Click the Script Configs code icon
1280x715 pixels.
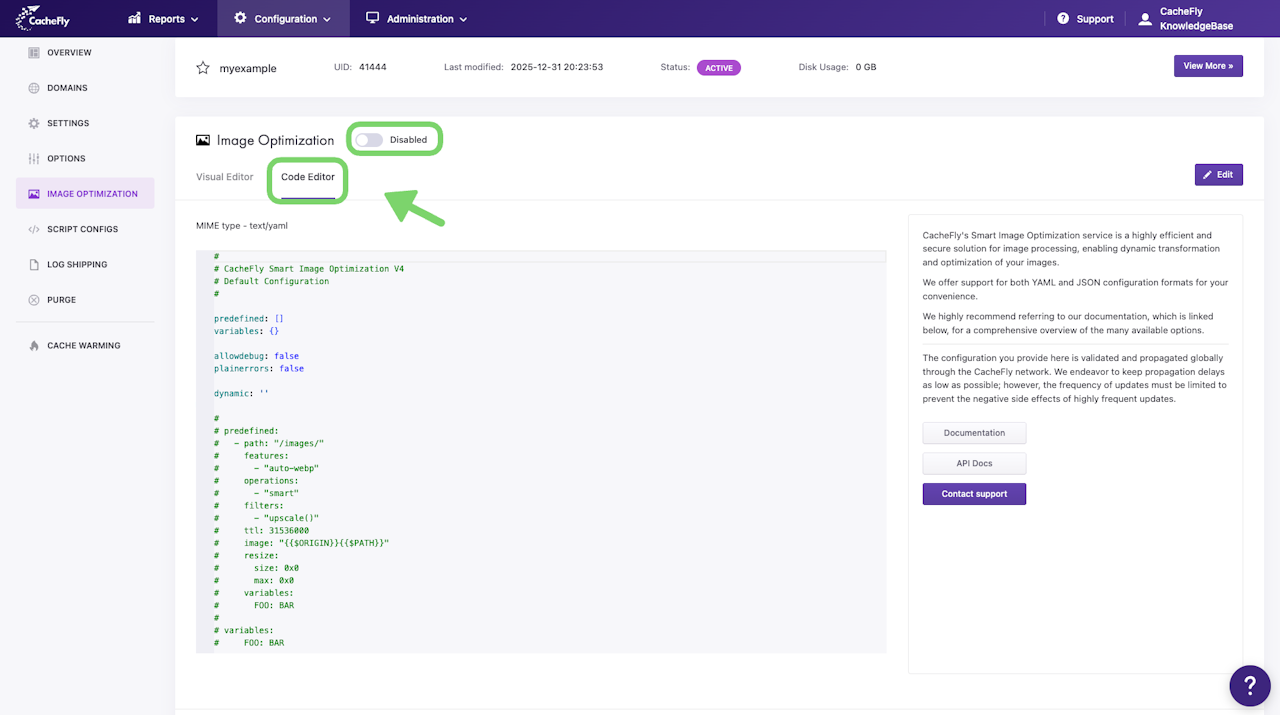click(x=34, y=230)
